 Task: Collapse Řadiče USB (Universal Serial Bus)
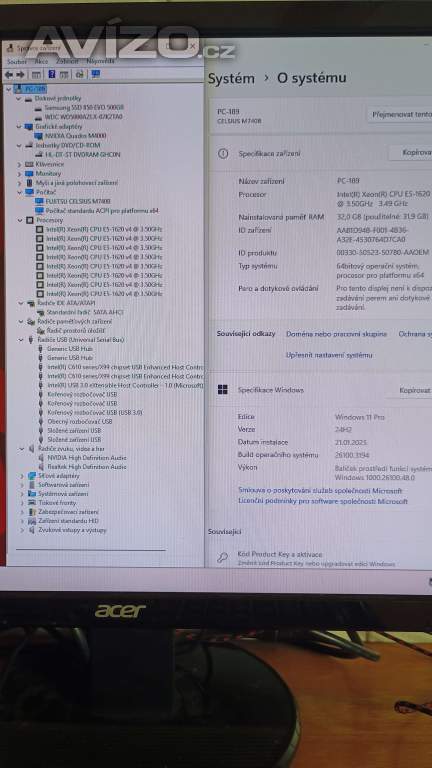pos(22,339)
